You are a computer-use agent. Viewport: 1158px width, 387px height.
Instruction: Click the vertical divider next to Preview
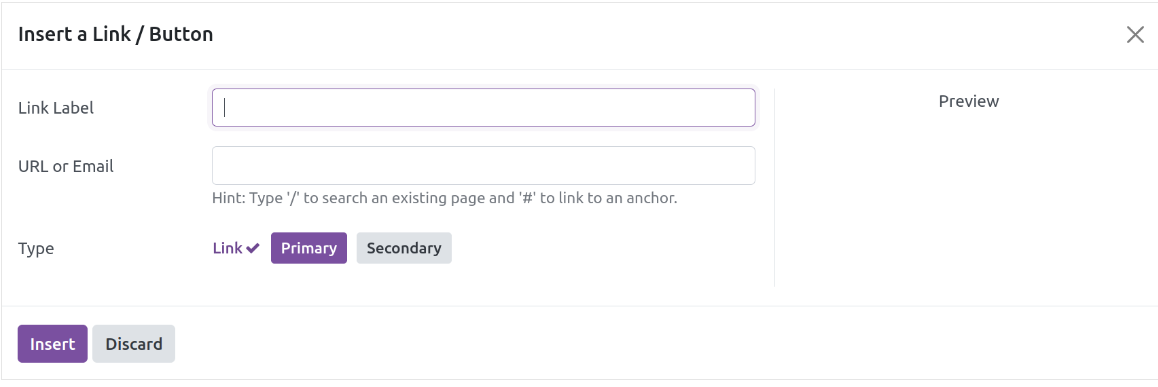click(774, 187)
